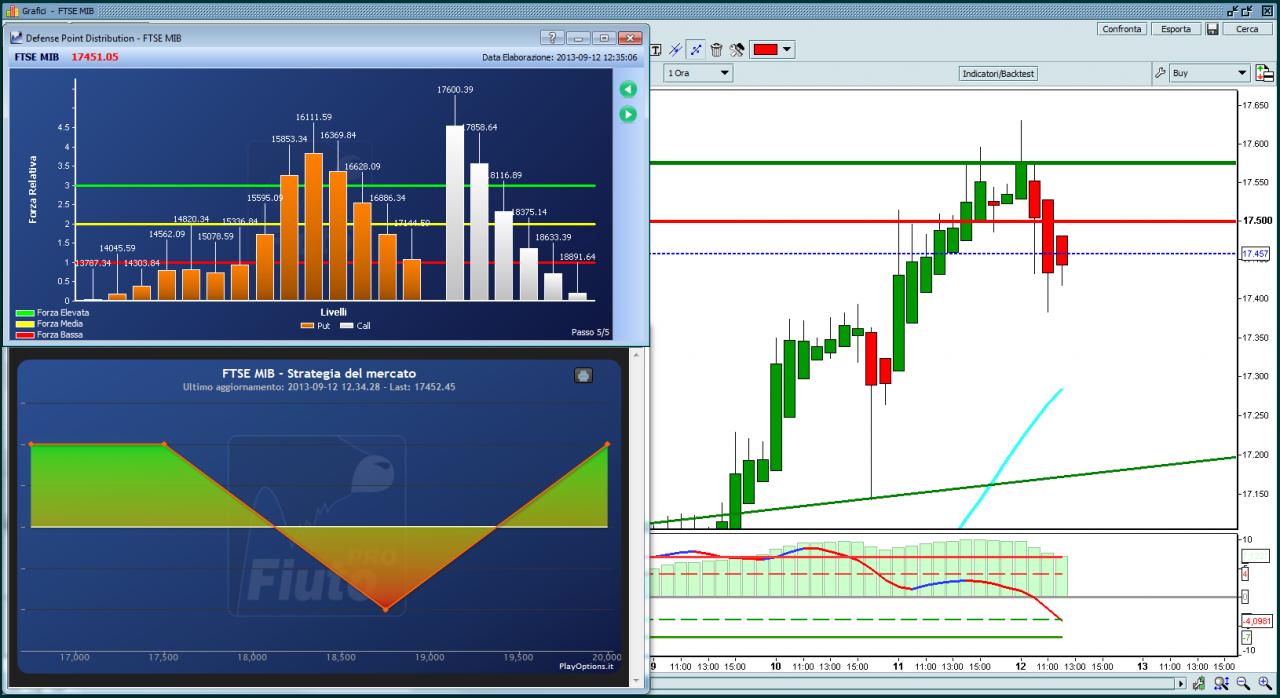Click the Esporta button
This screenshot has width=1280, height=698.
pyautogui.click(x=1176, y=29)
